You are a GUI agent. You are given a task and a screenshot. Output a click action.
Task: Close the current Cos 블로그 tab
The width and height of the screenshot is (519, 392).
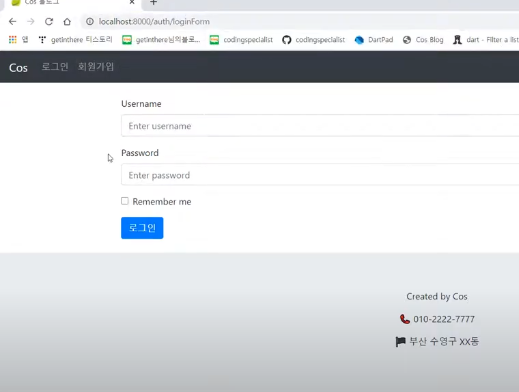[132, 2]
